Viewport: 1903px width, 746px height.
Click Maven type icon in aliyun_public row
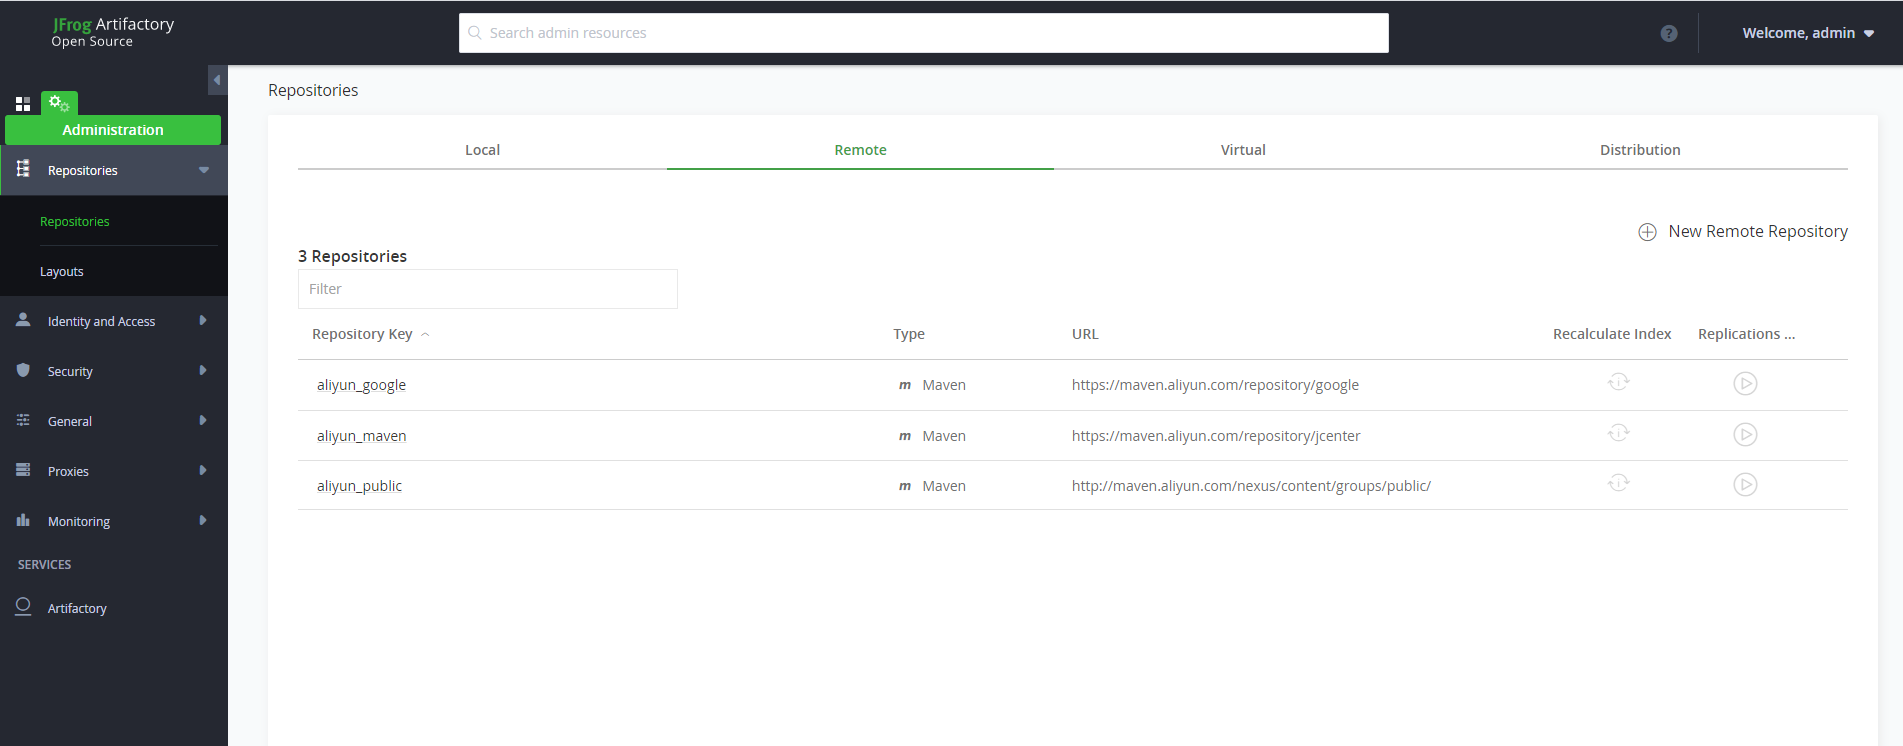[905, 486]
